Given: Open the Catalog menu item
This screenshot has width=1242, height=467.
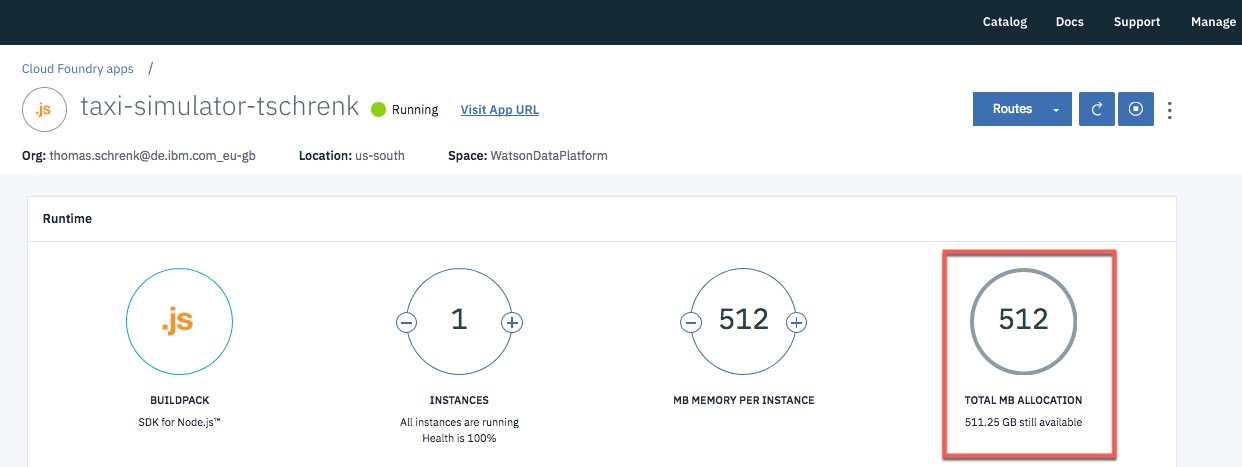Looking at the screenshot, I should click(1005, 22).
